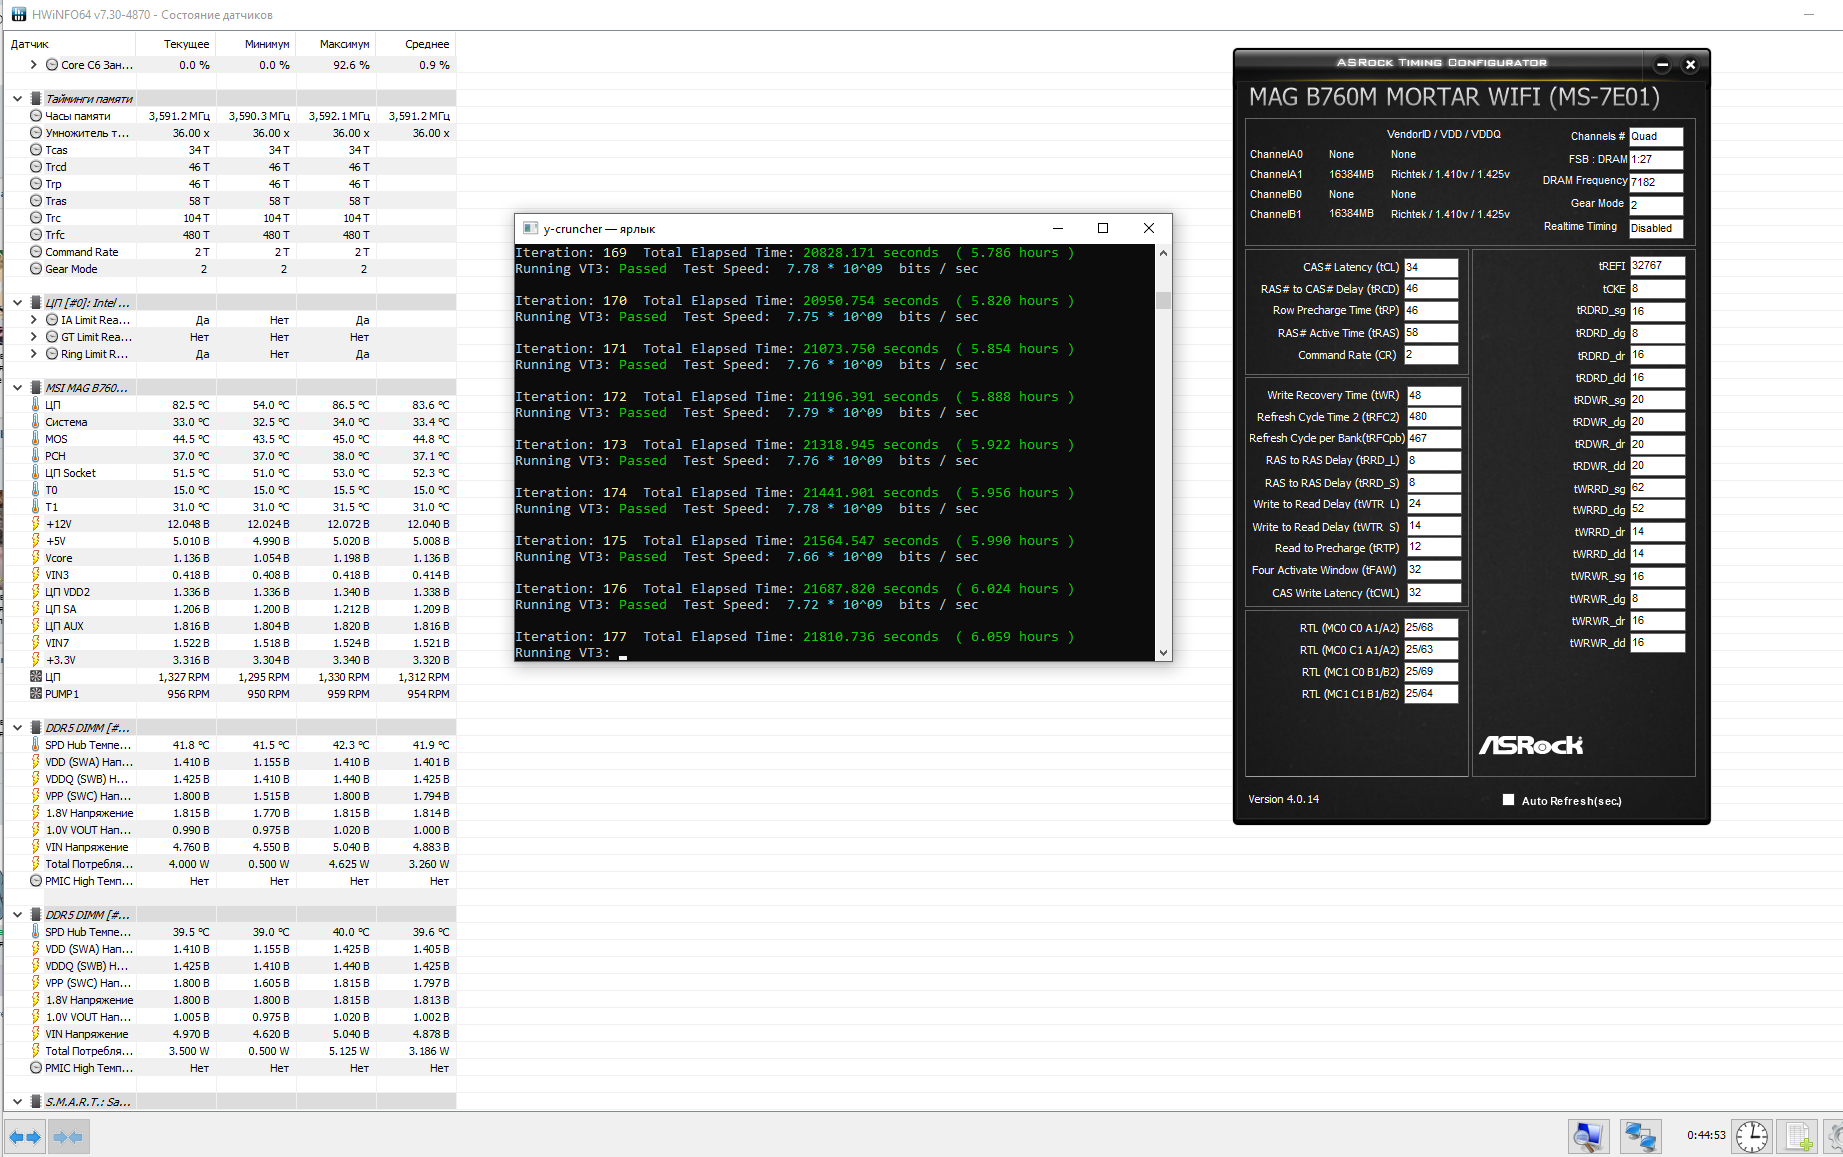Image resolution: width=1843 pixels, height=1157 pixels.
Task: Click 'Version 4.0.14' text in Timing Configurator
Action: coord(1283,799)
